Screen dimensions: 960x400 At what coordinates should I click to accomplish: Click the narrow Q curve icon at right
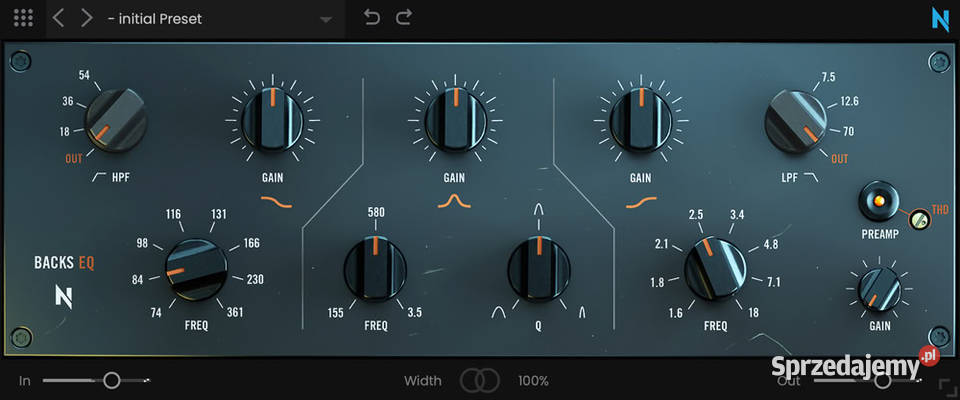point(582,313)
